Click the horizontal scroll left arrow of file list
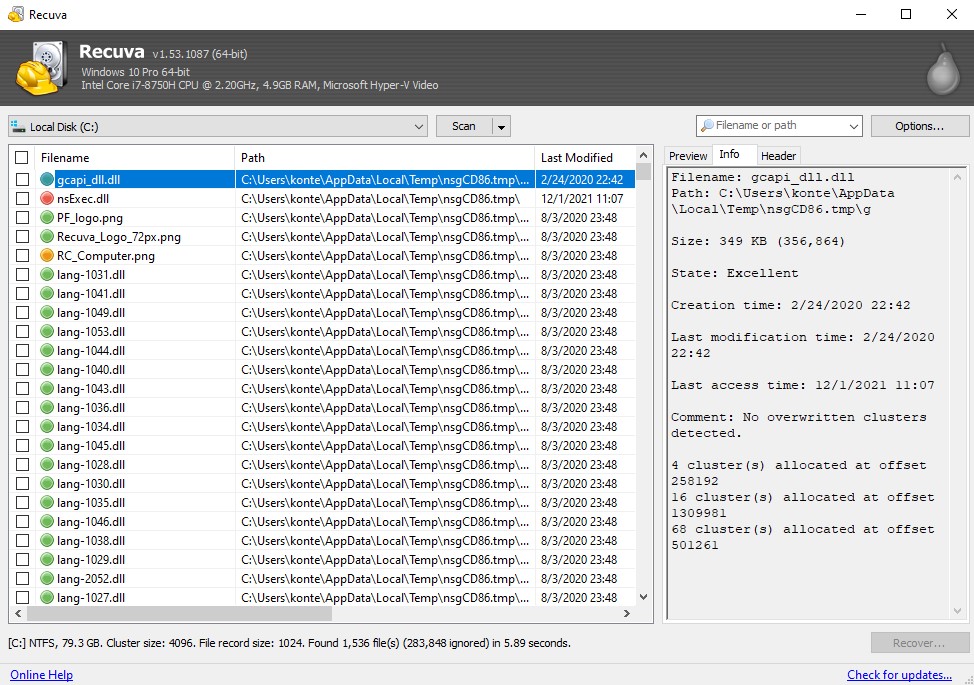Image resolution: width=974 pixels, height=685 pixels. (x=19, y=614)
